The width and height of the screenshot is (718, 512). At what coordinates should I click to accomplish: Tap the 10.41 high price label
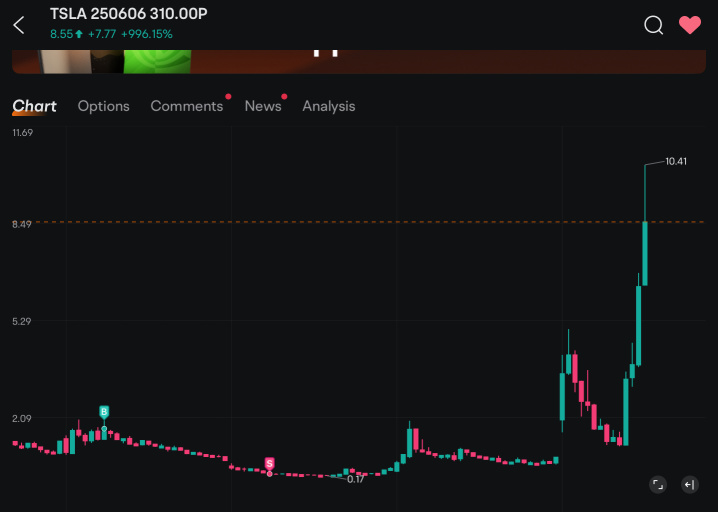coord(676,161)
